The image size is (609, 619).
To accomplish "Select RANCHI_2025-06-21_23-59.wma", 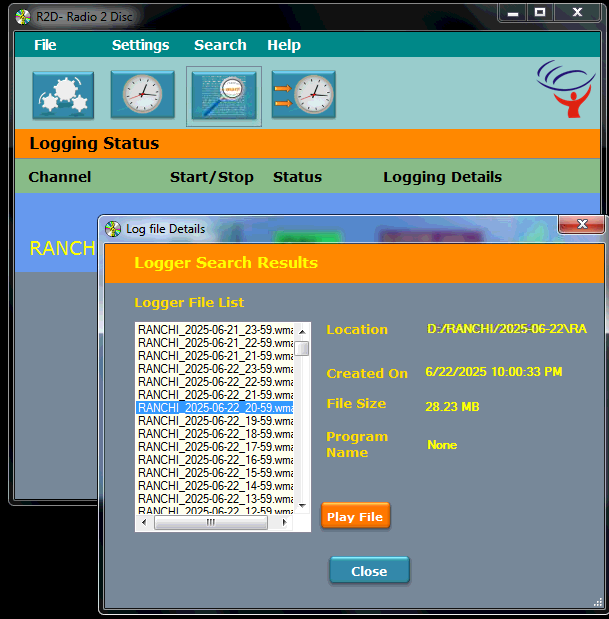I will pos(215,330).
